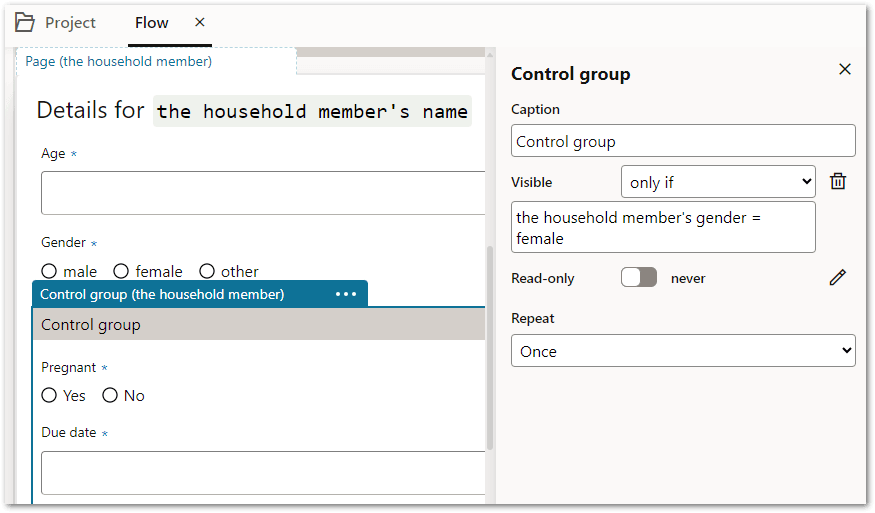The width and height of the screenshot is (875, 513).
Task: Switch to the Flow tab
Action: click(152, 23)
